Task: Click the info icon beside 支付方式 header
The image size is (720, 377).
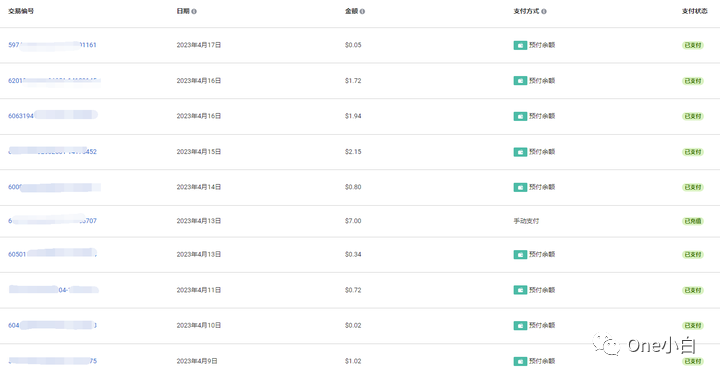Action: [544, 11]
